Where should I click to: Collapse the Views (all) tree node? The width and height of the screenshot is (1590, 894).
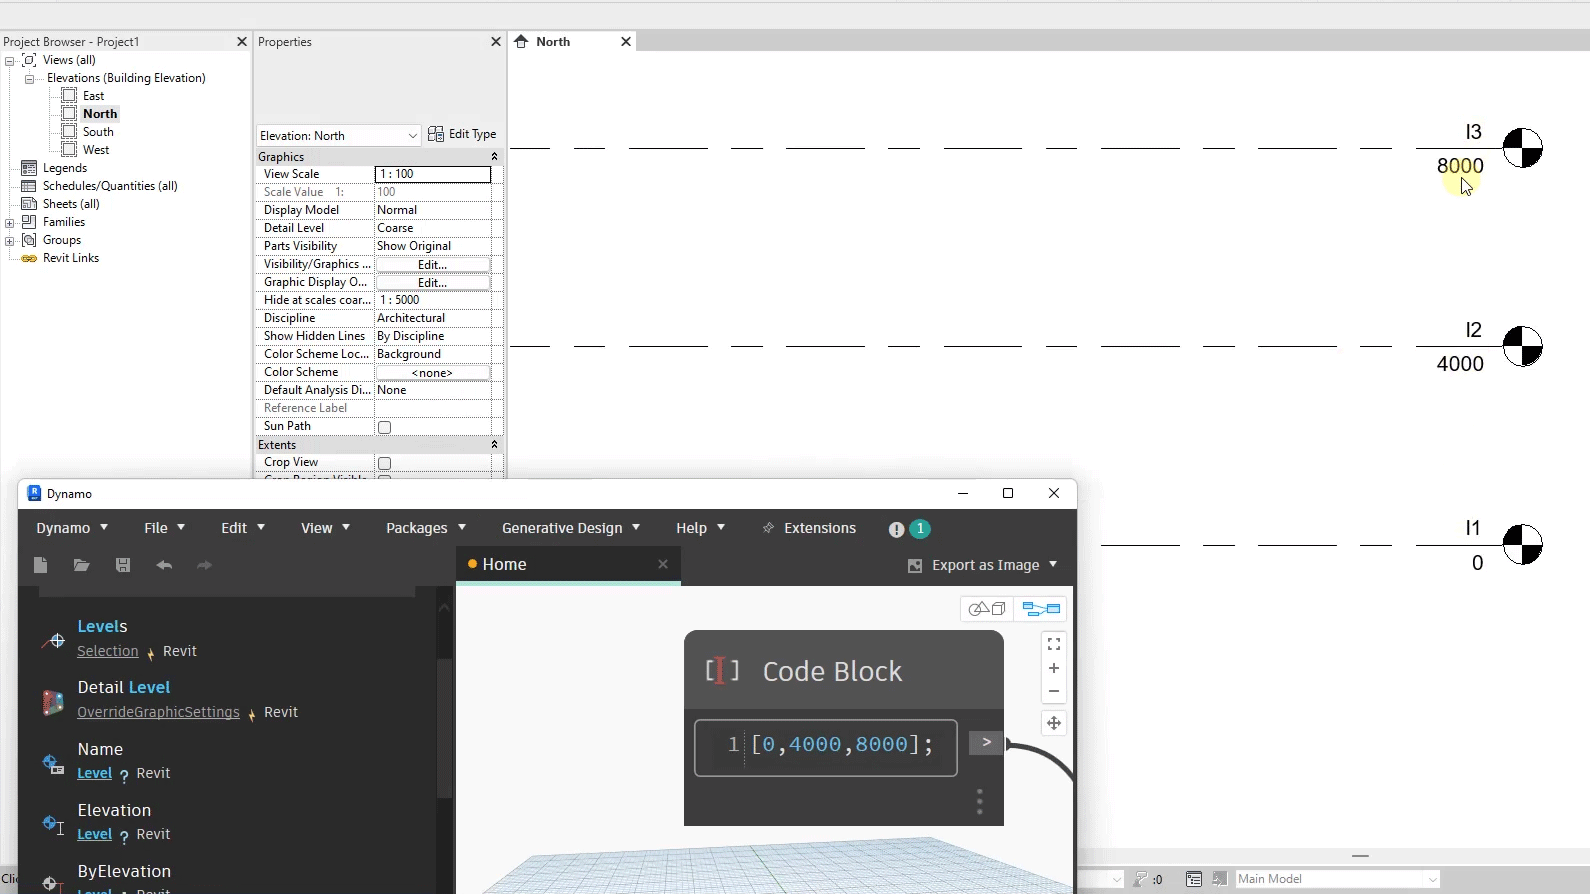[x=10, y=61]
